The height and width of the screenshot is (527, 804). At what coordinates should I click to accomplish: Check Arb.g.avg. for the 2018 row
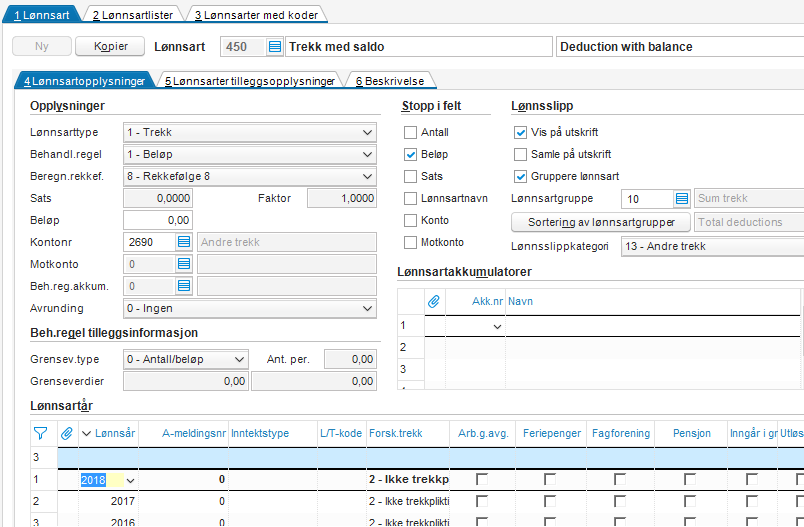coord(482,479)
